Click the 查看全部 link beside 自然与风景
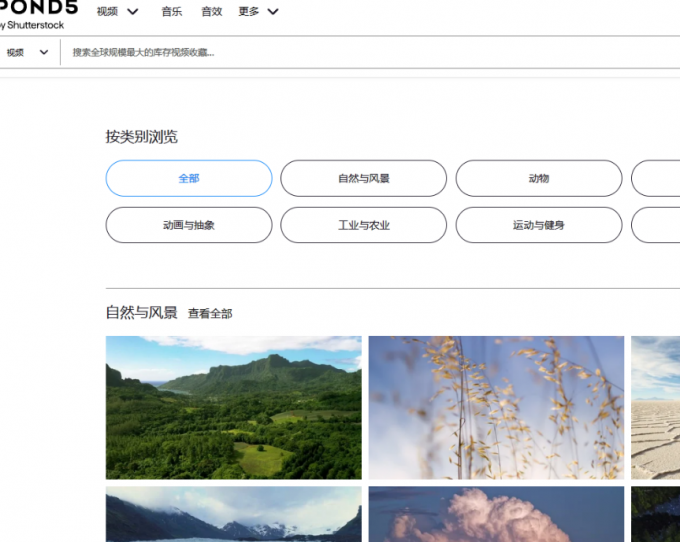Screen dimensions: 680x542 (x=210, y=314)
